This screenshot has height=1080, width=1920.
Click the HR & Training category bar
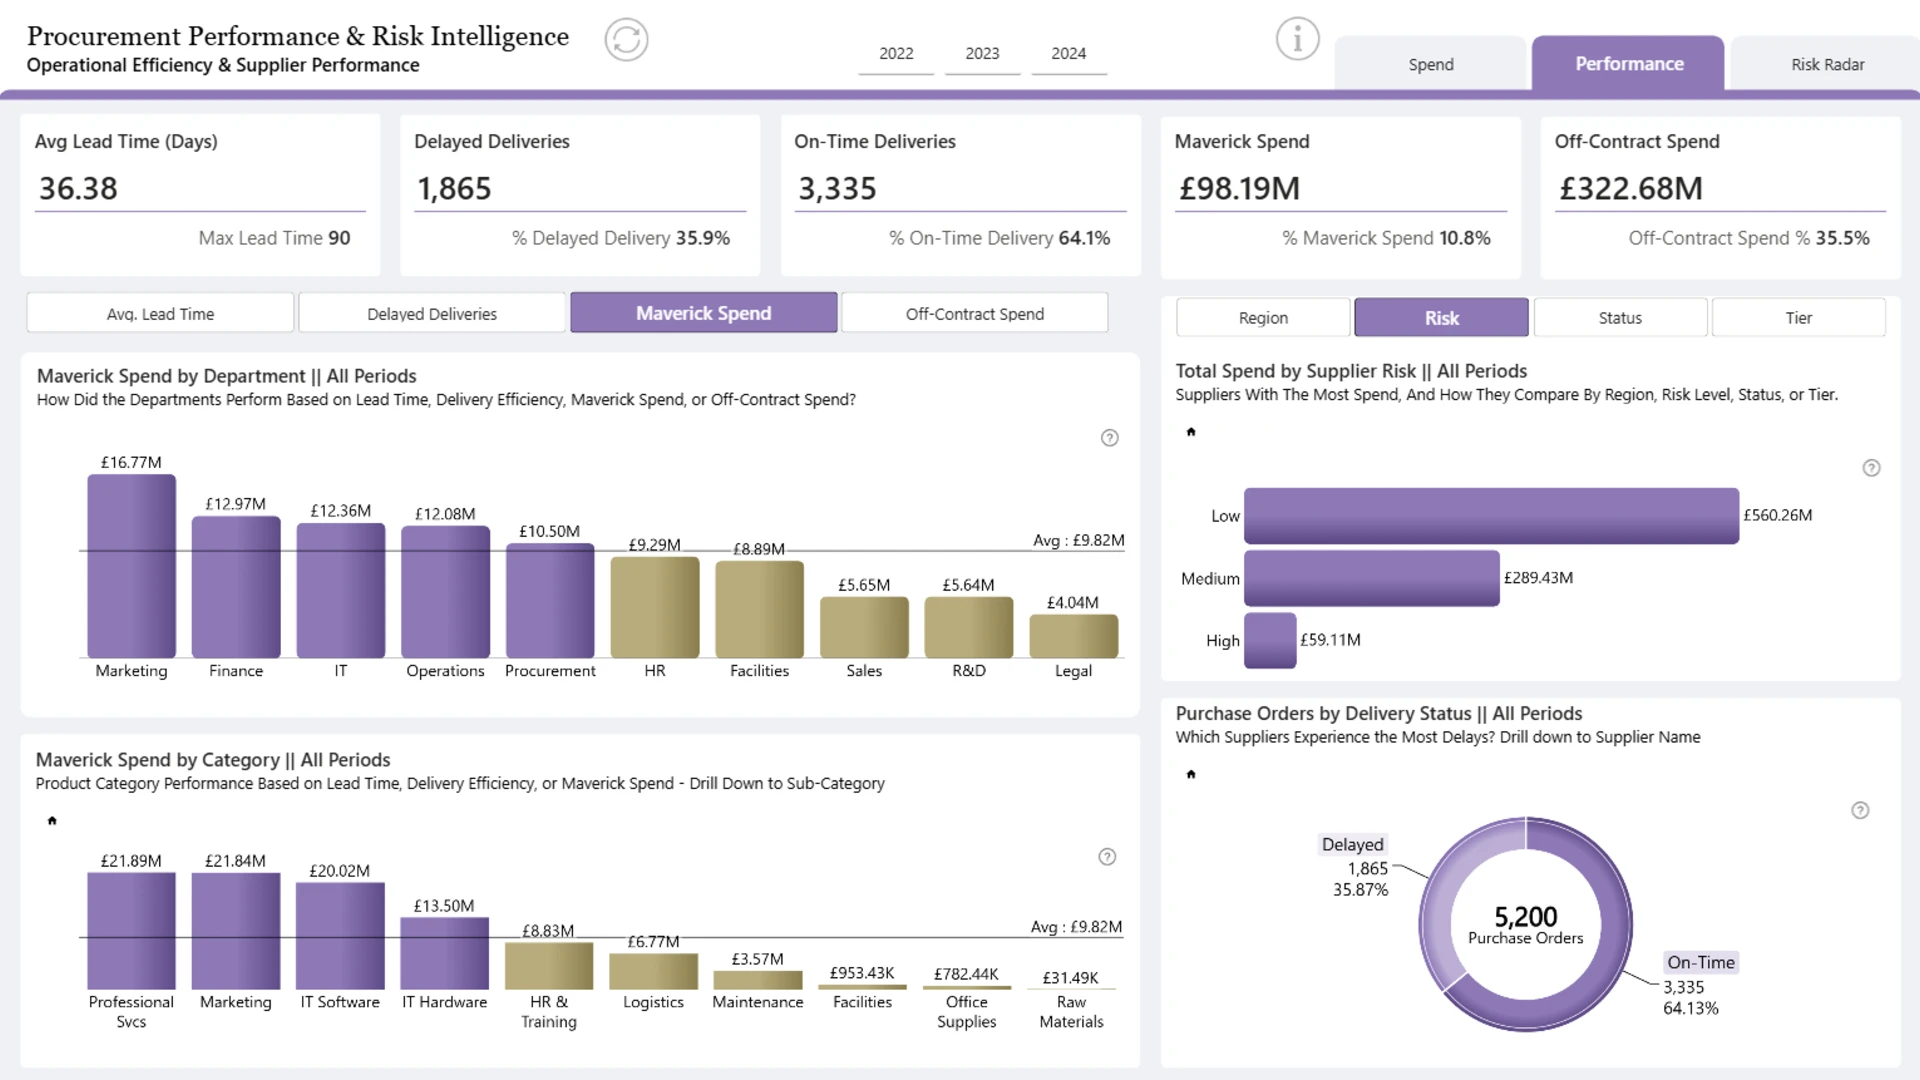(549, 966)
